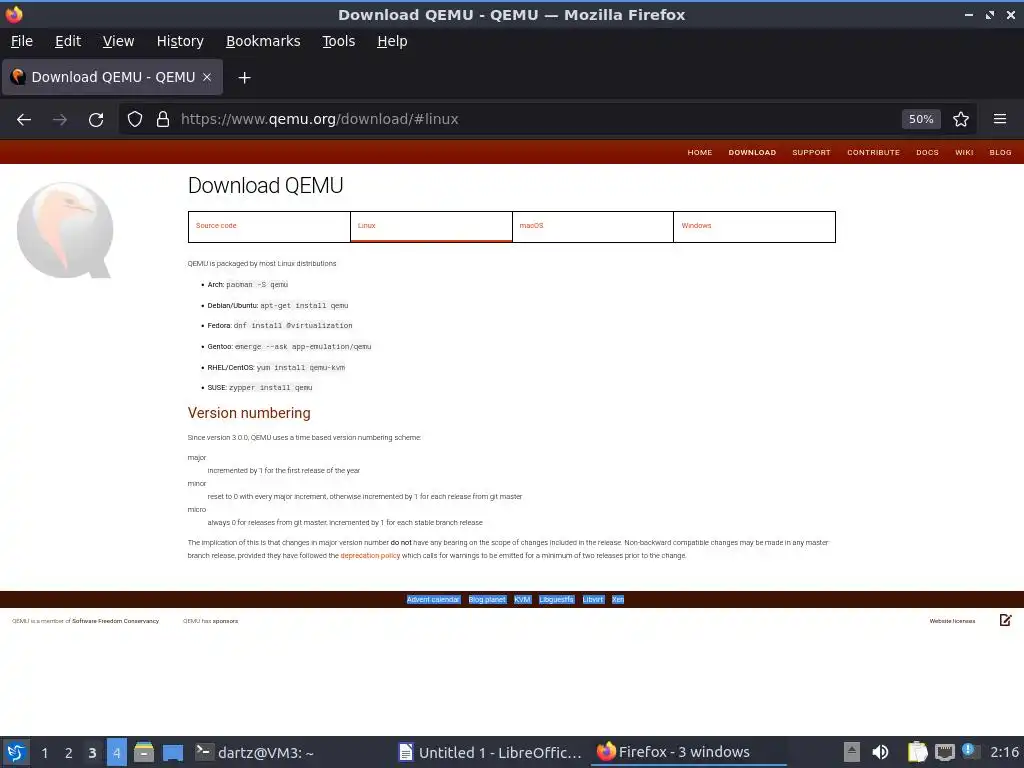The height and width of the screenshot is (768, 1024).
Task: Select the macOS download tab
Action: pos(593,227)
